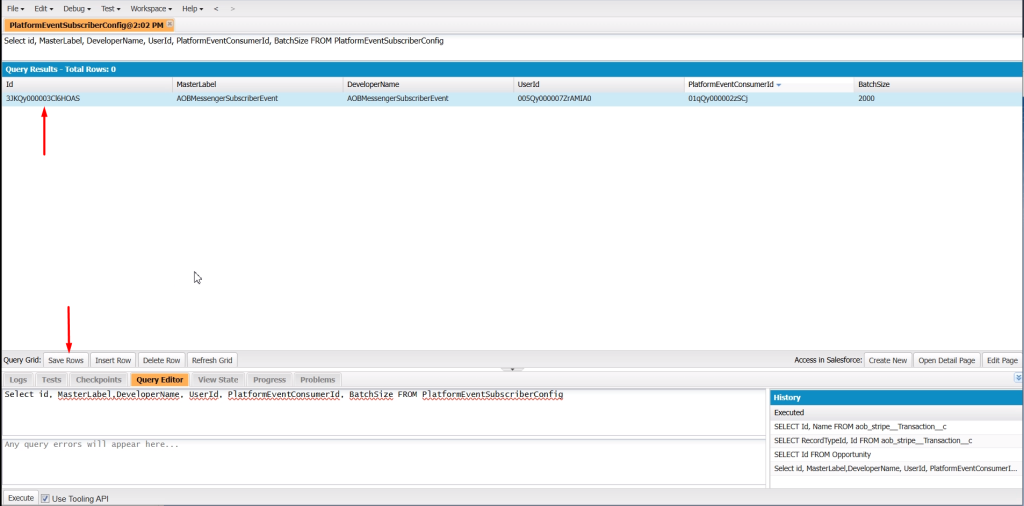Select history query Select id, MasterLabel, DeveloperName
The image size is (1024, 506).
click(x=896, y=469)
